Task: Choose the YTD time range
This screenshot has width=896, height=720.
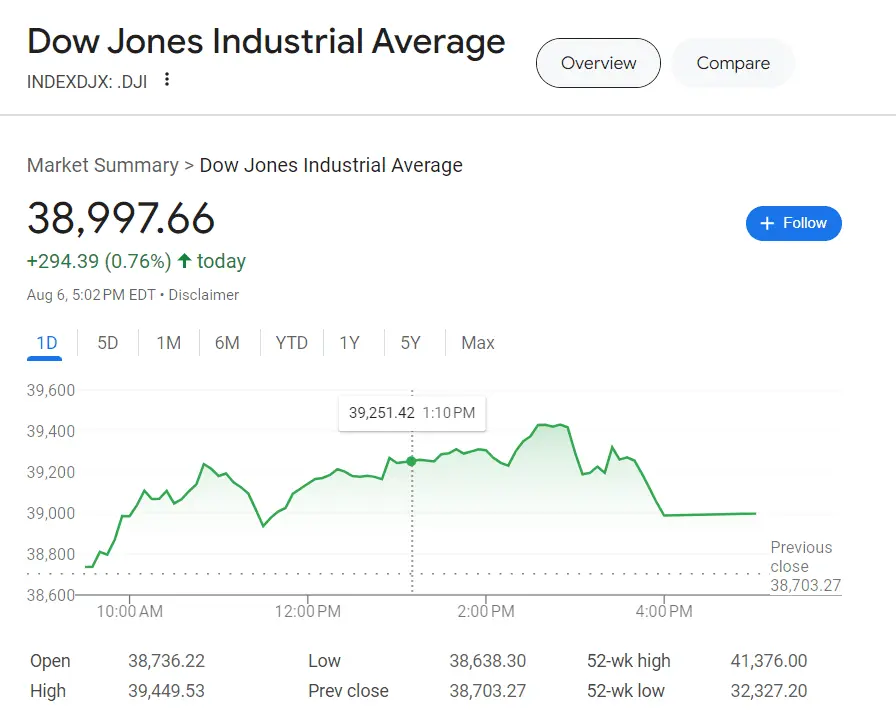Action: pos(291,343)
